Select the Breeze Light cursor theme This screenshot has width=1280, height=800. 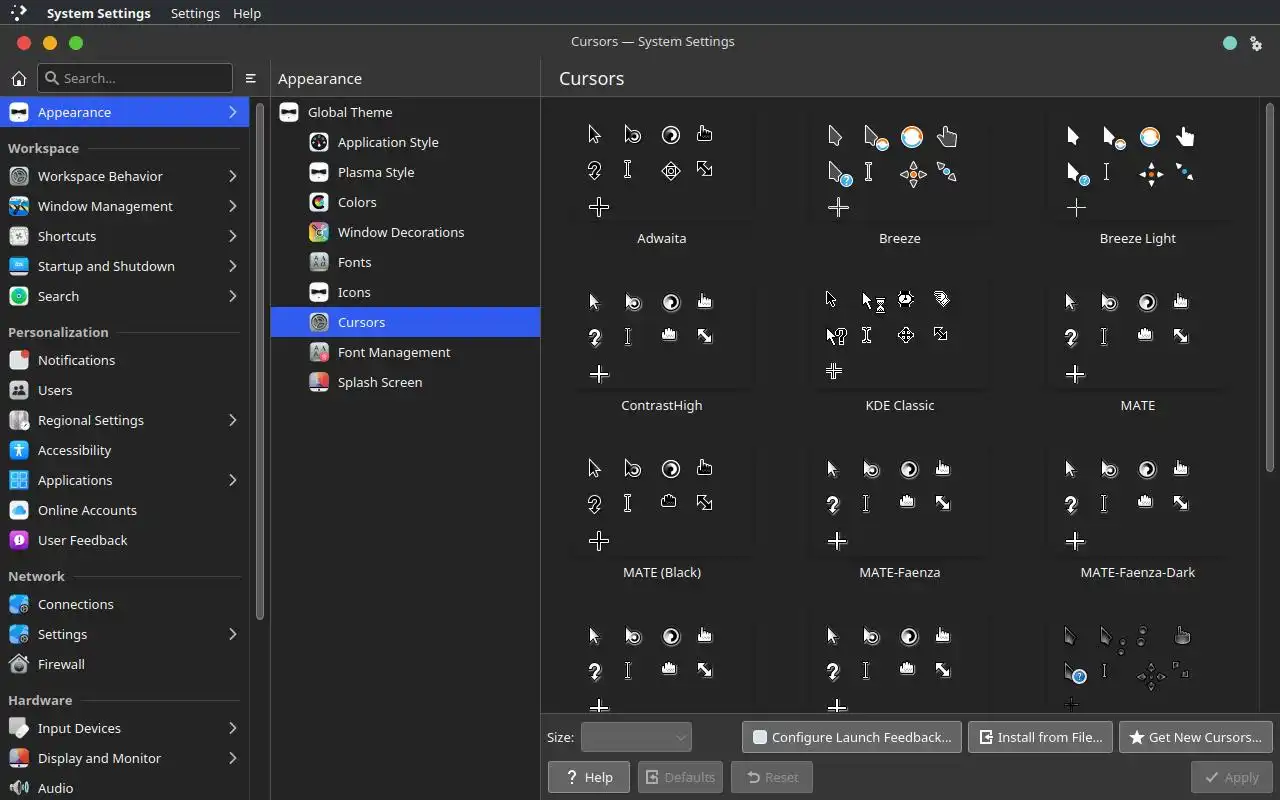pos(1137,181)
